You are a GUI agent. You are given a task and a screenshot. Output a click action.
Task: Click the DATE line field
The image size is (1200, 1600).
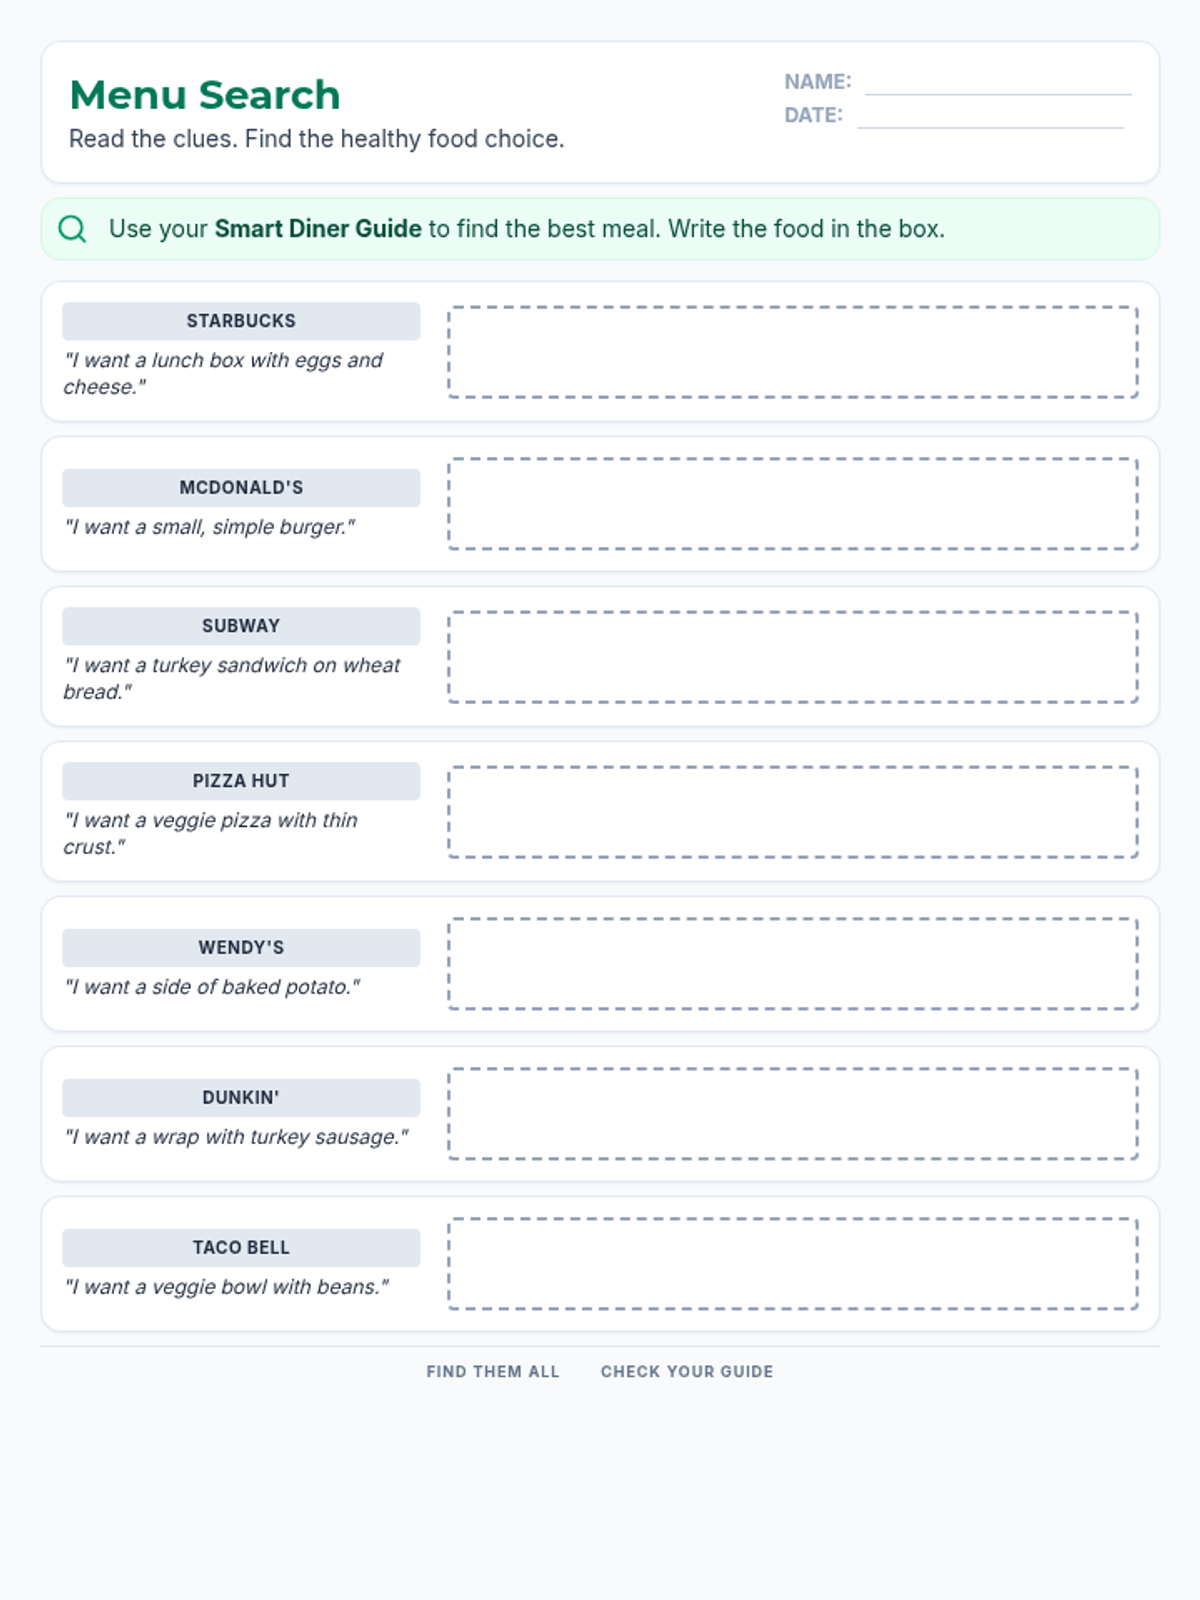[x=990, y=117]
